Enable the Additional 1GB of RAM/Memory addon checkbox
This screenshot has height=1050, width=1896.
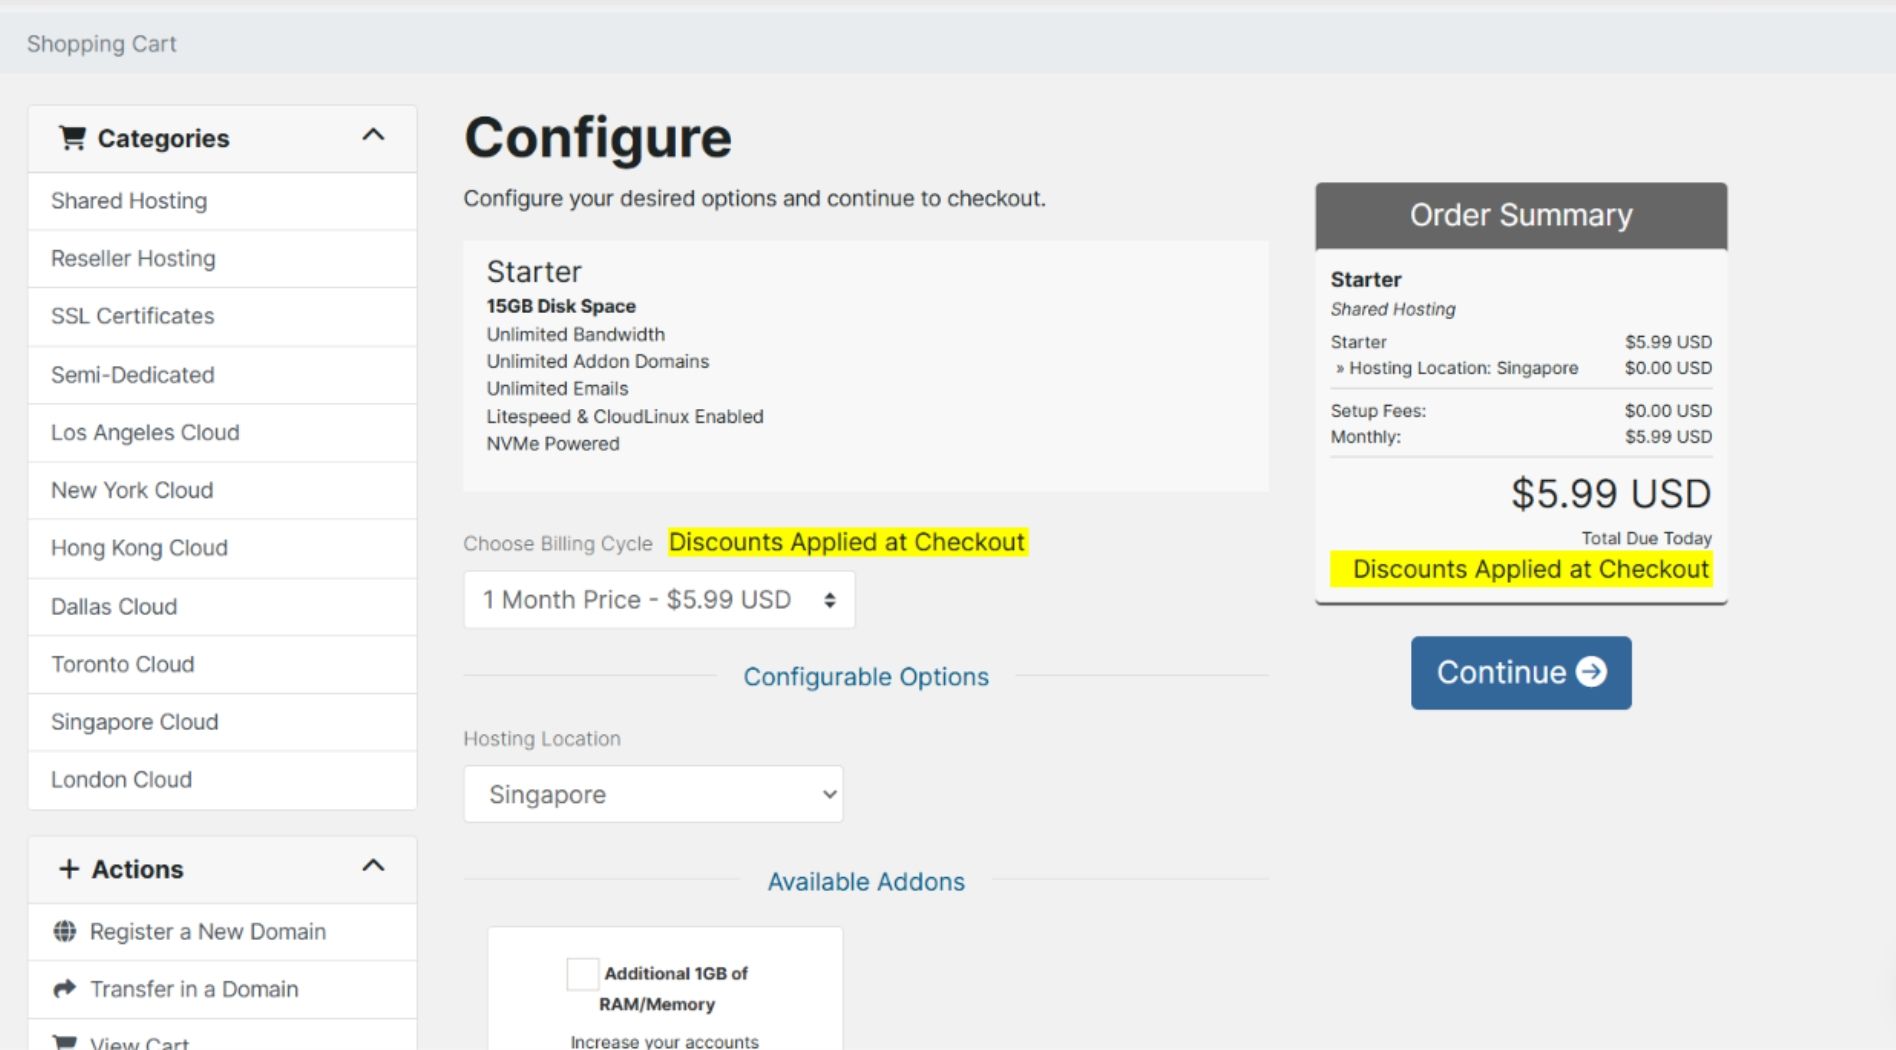pos(582,973)
